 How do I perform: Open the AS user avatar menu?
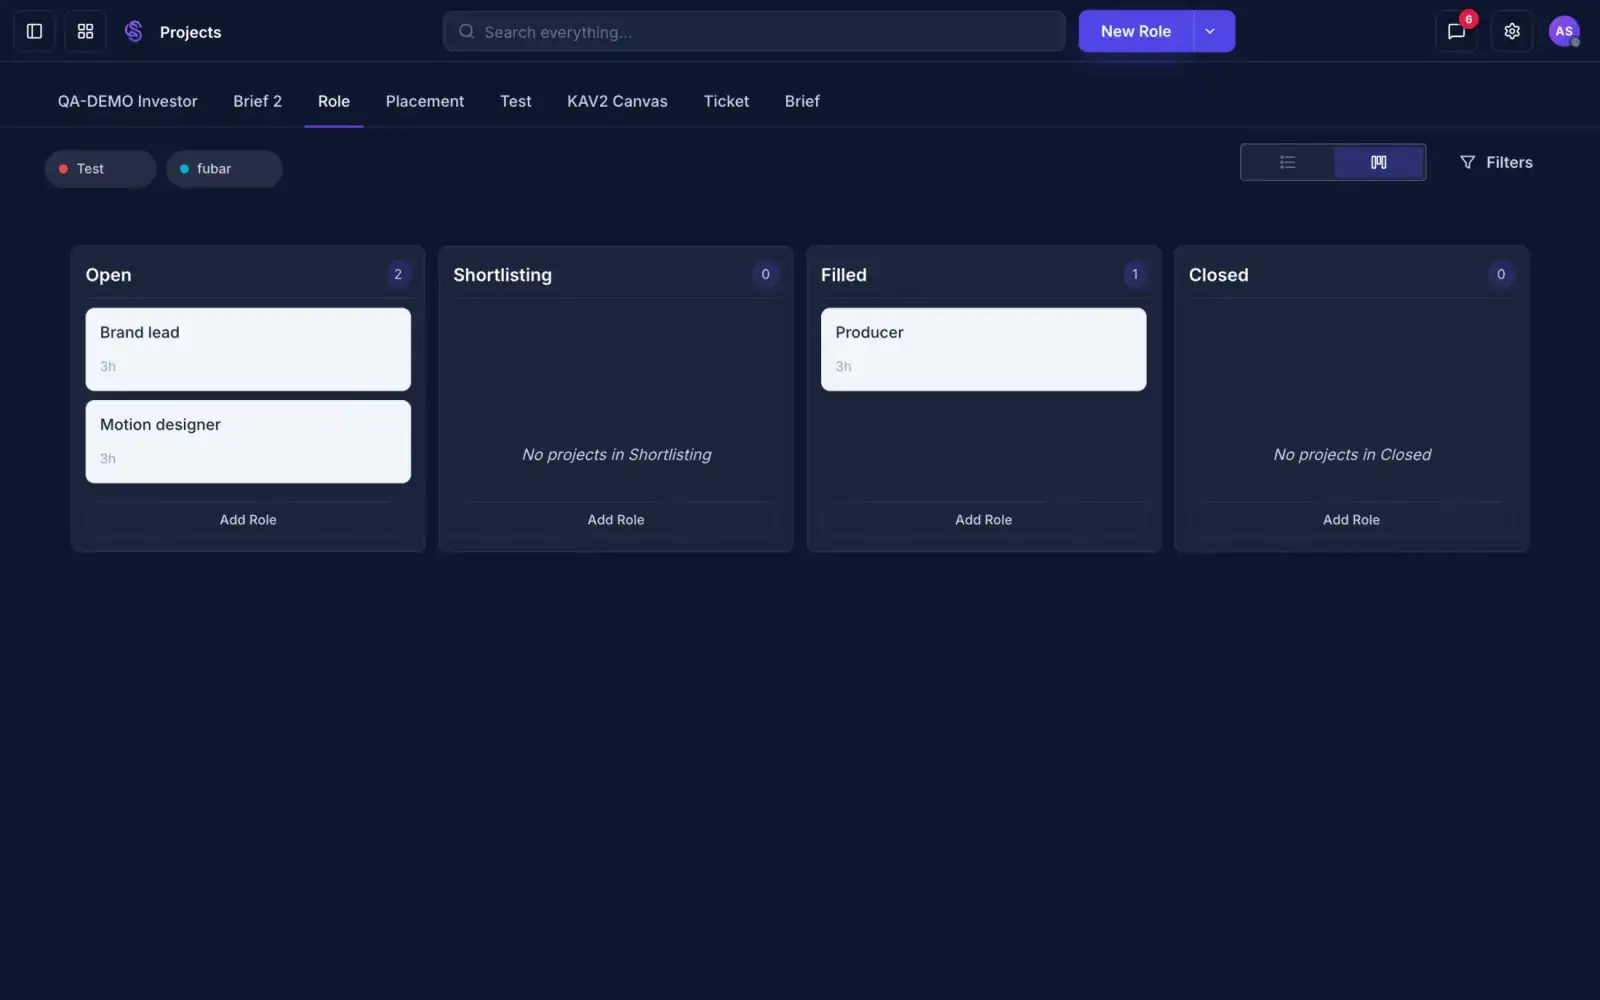1564,31
